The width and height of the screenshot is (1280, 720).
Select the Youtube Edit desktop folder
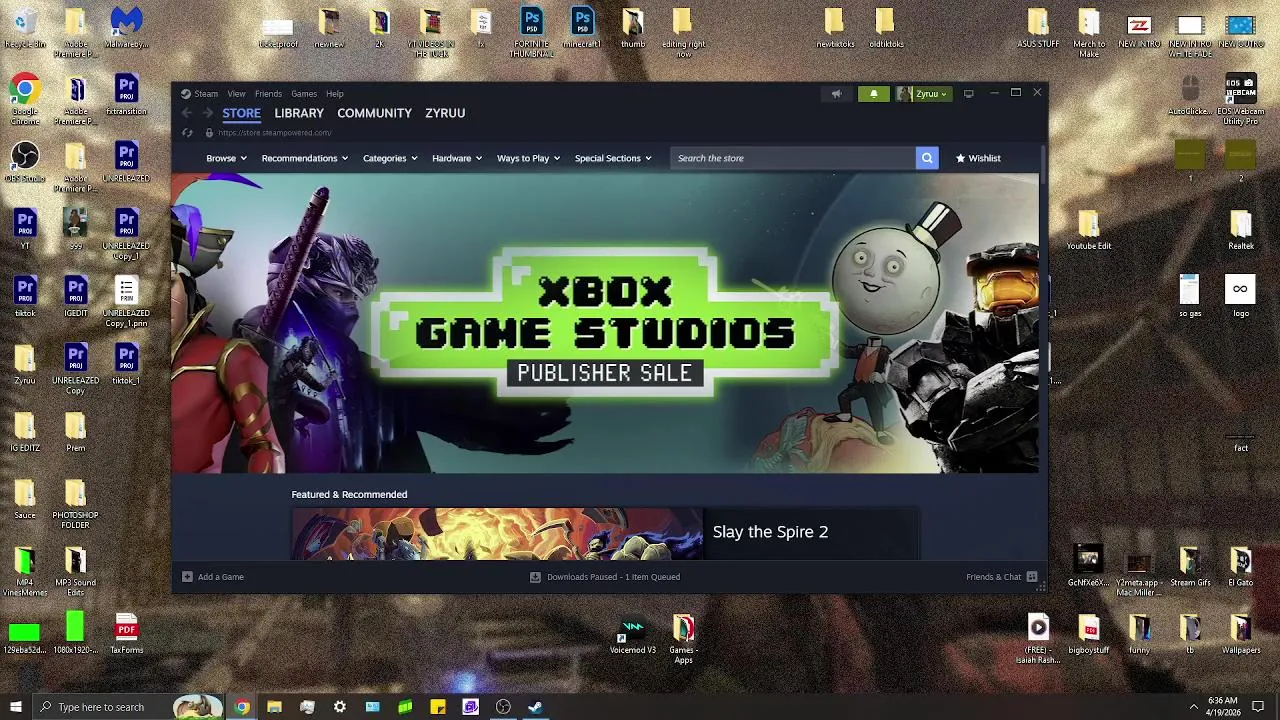(1089, 230)
